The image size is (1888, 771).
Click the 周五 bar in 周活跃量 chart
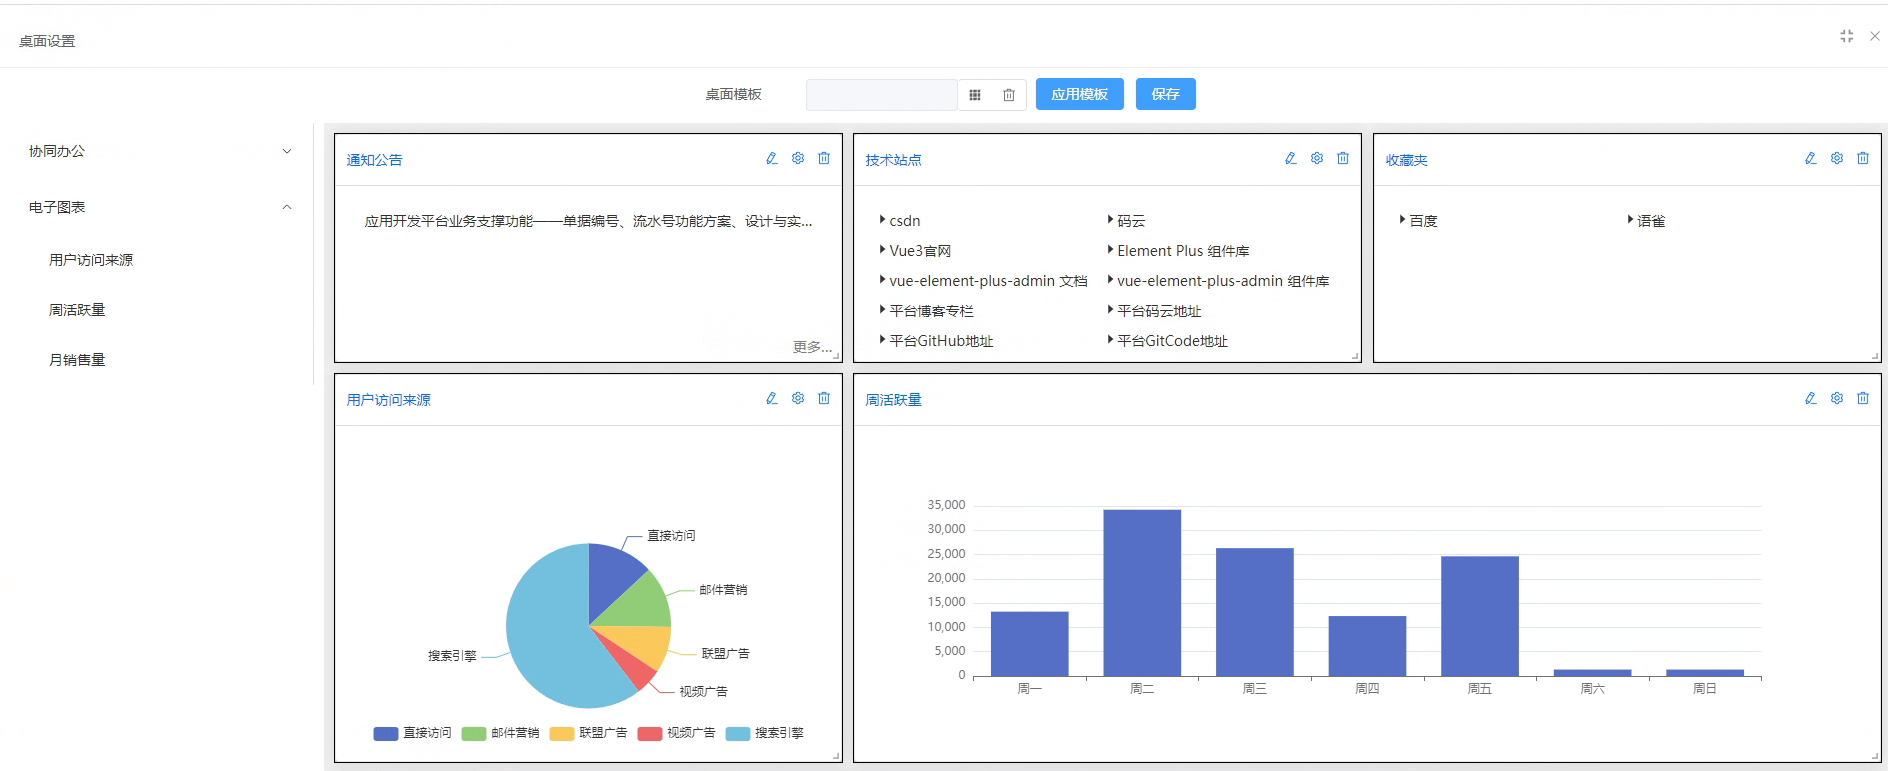click(1480, 616)
